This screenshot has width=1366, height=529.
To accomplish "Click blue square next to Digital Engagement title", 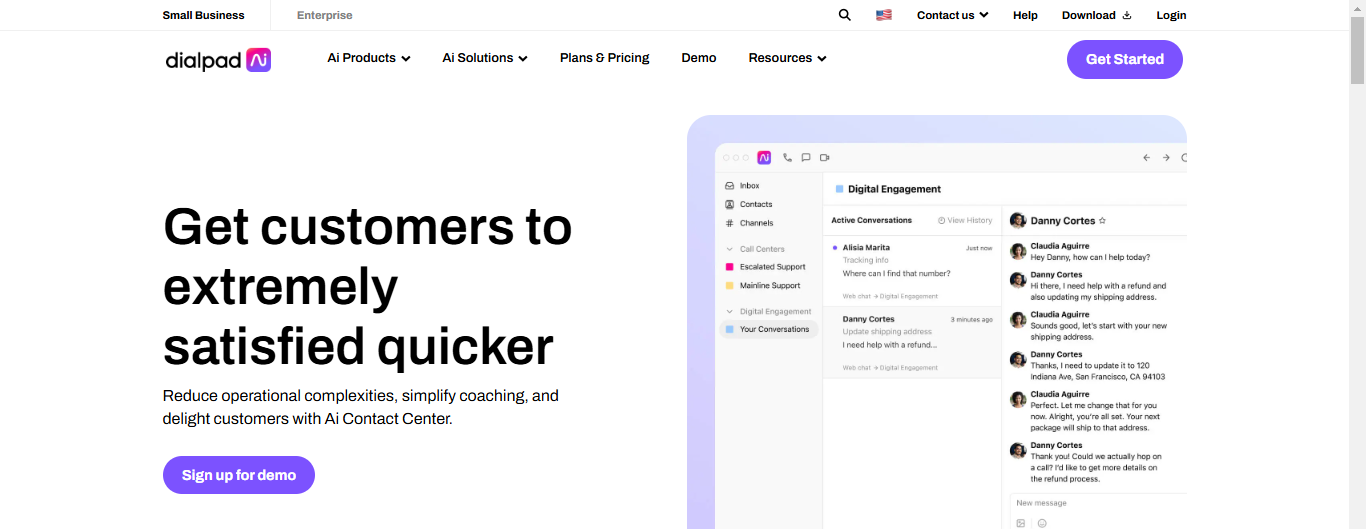I will coord(839,189).
